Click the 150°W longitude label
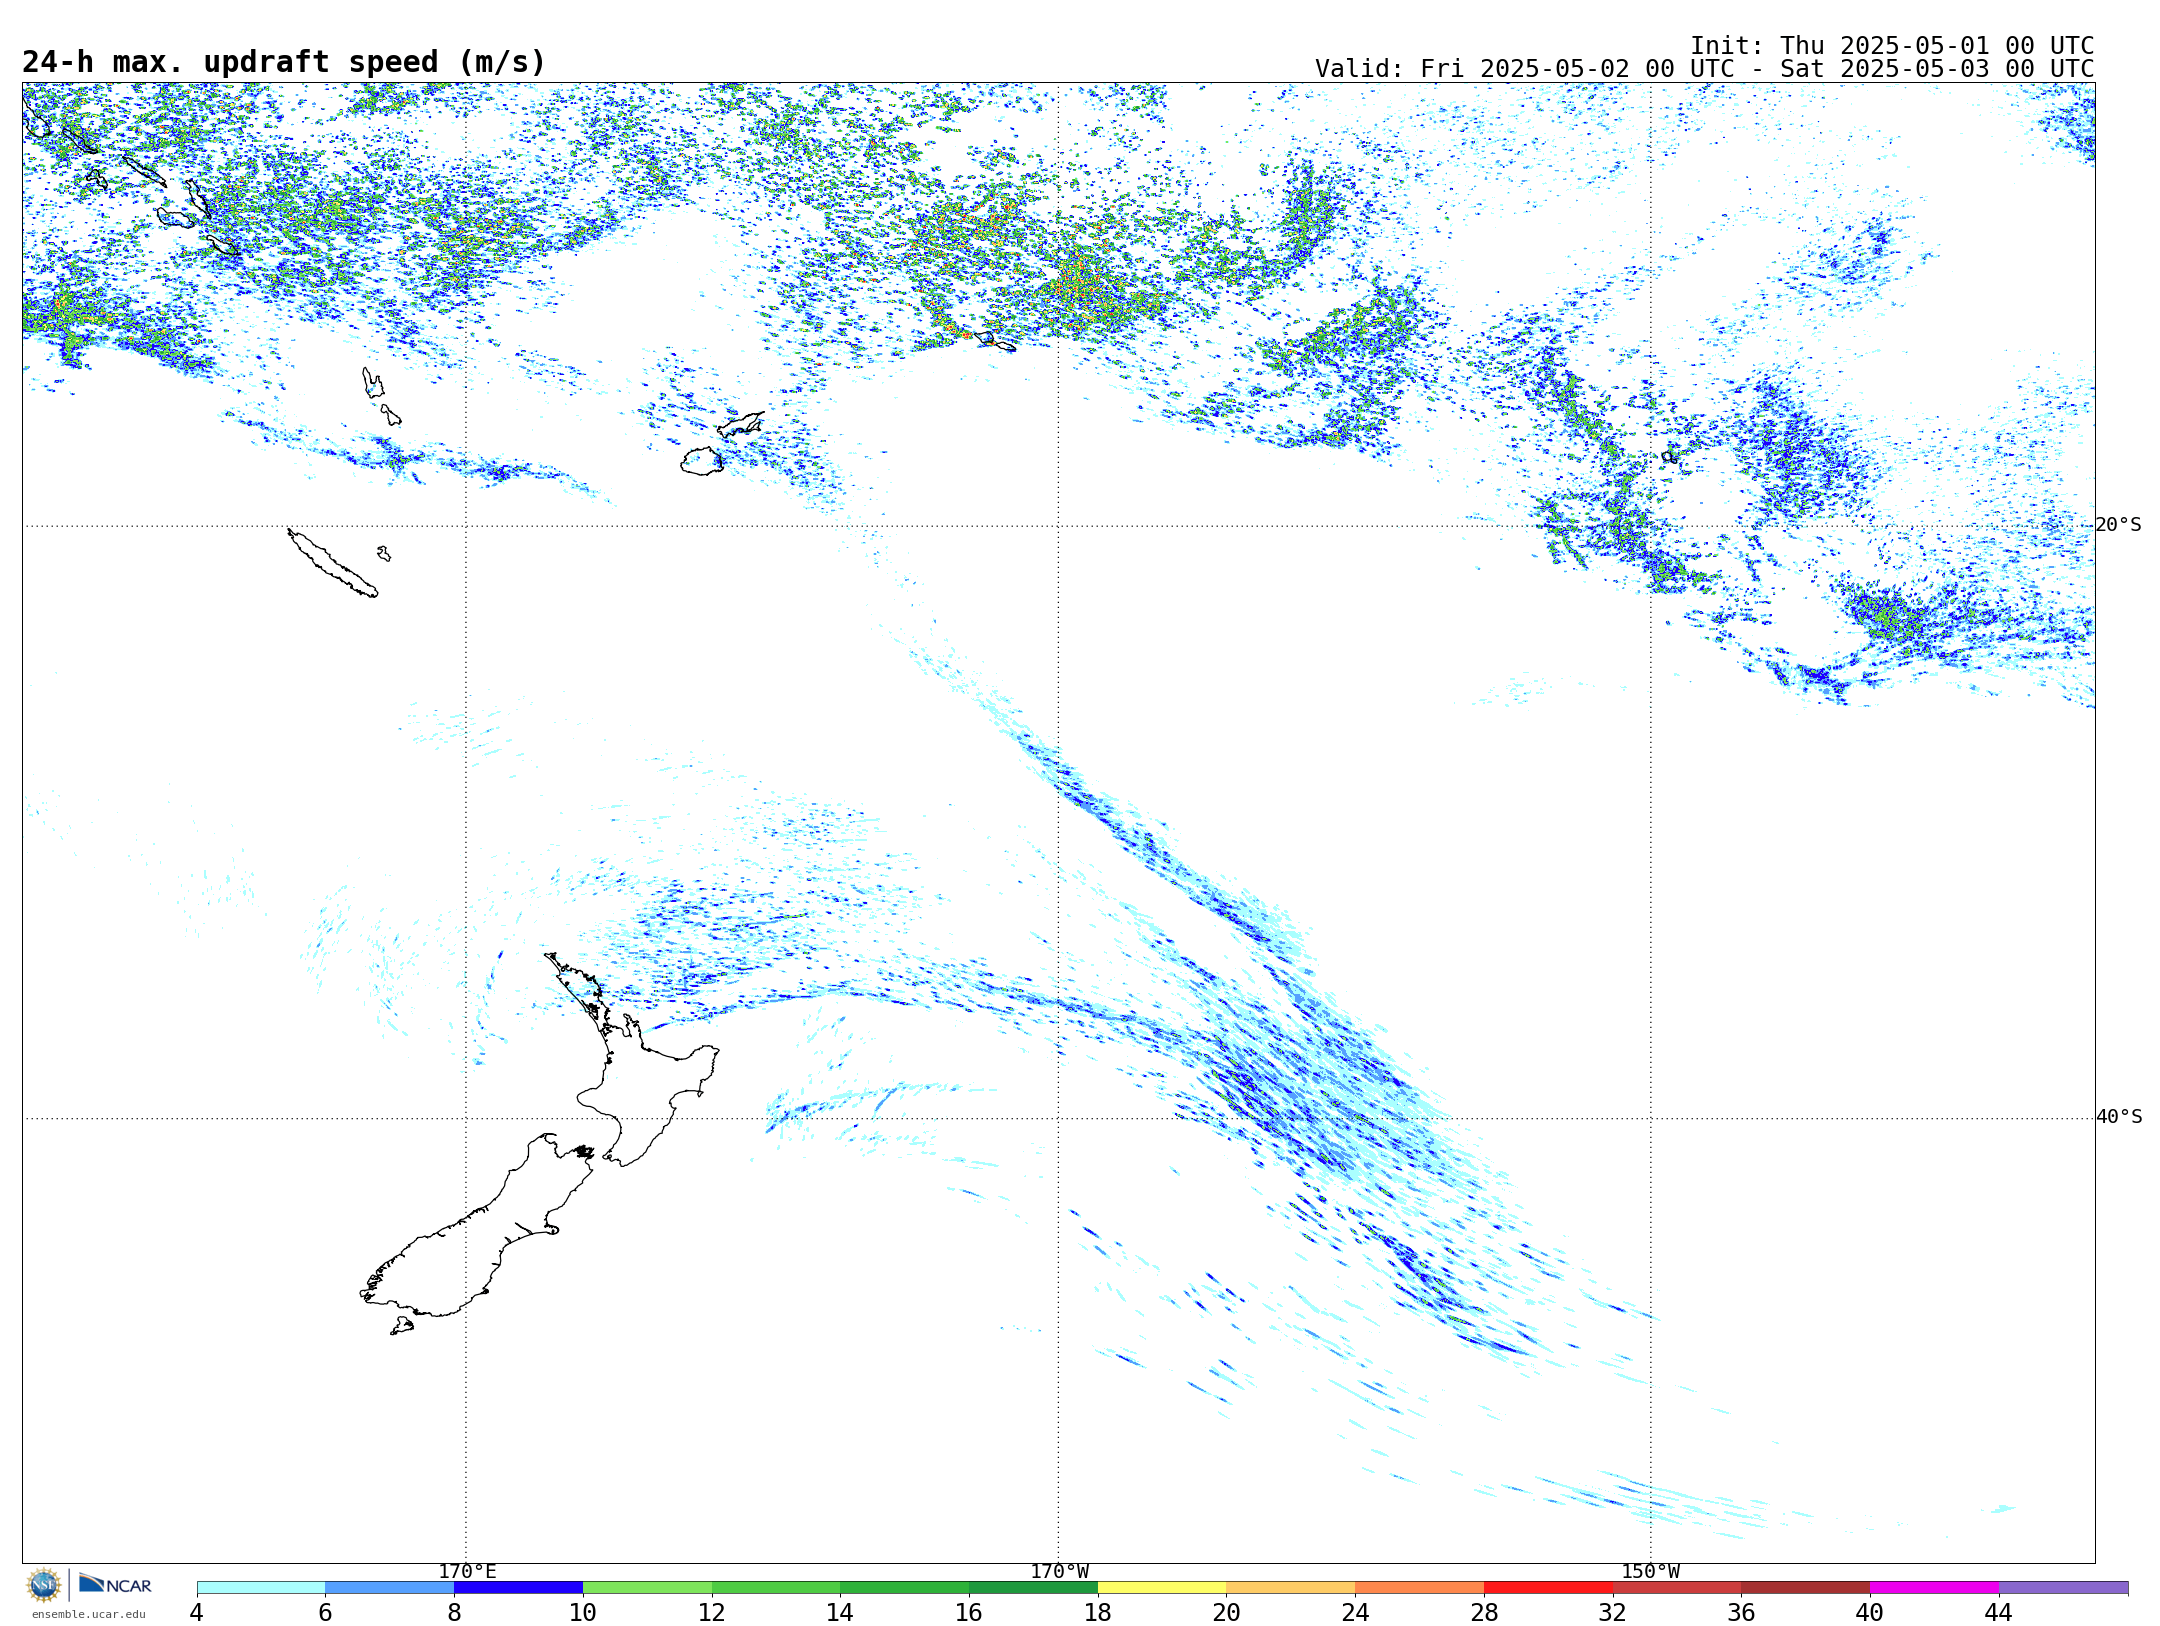 coord(1651,1572)
